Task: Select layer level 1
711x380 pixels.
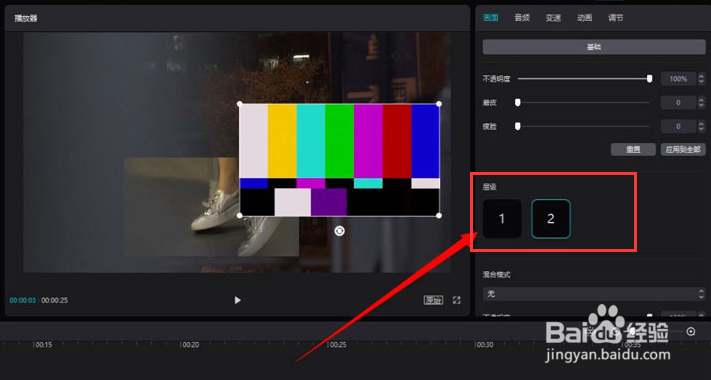Action: [x=502, y=219]
